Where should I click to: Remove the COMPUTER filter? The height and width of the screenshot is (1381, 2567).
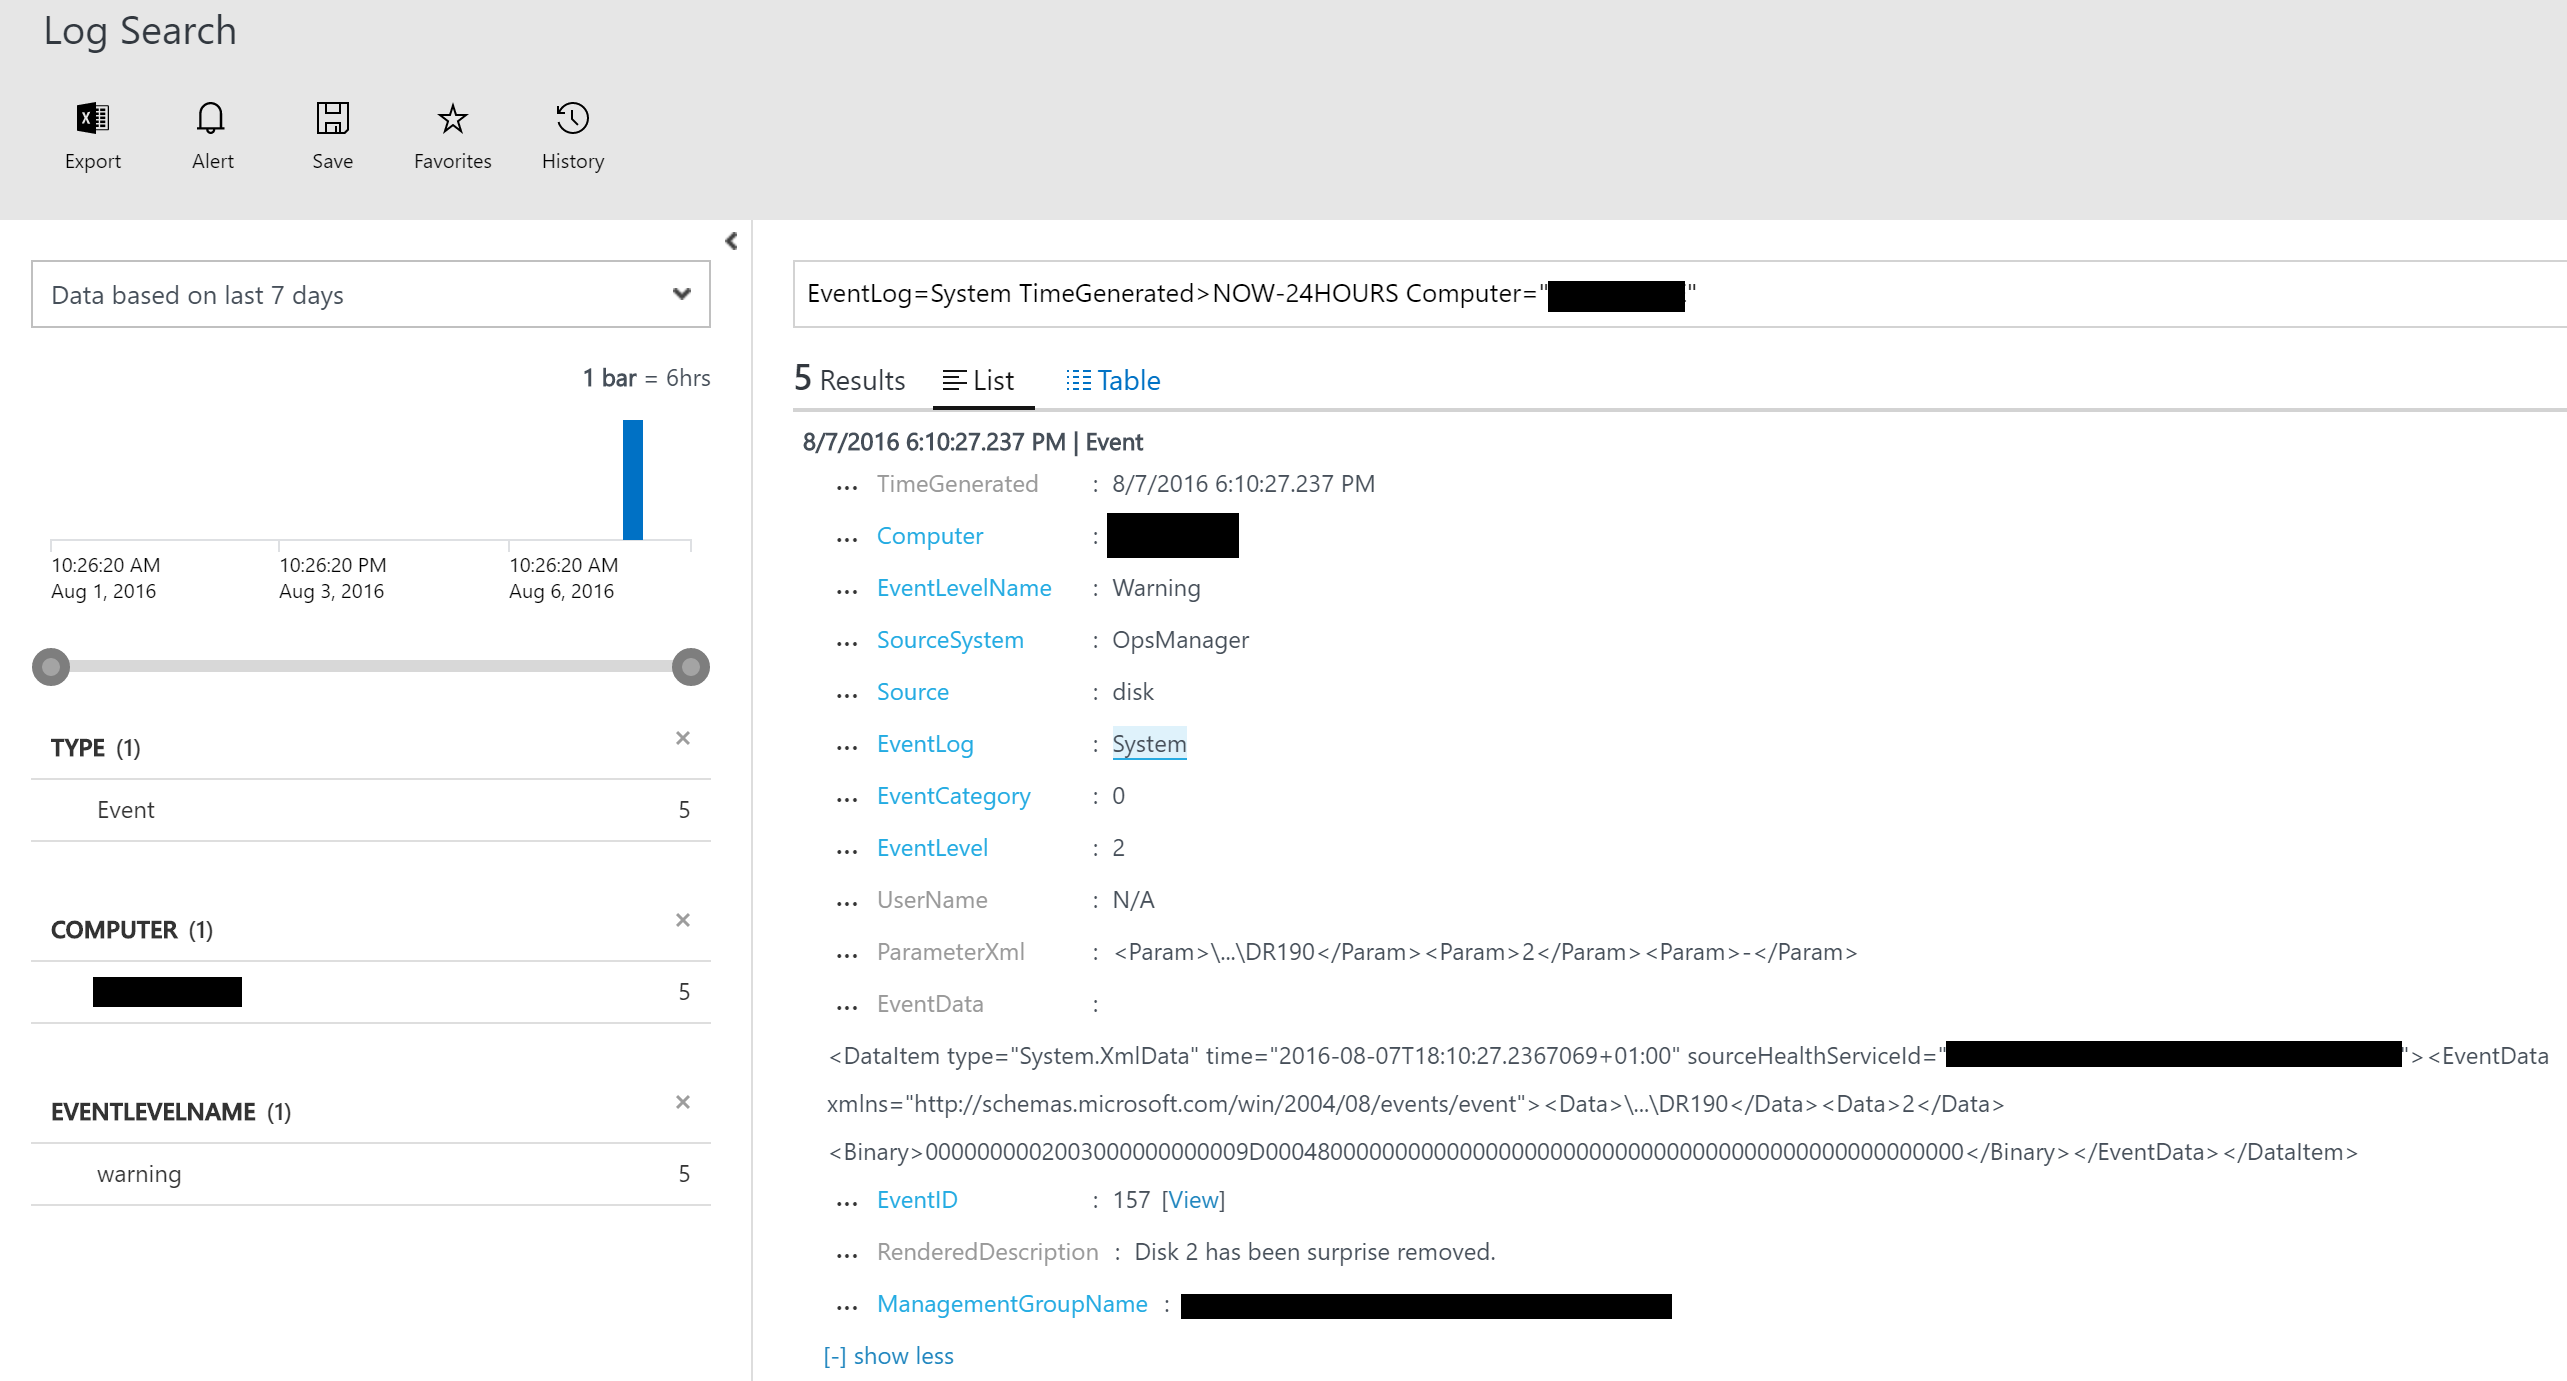[683, 920]
